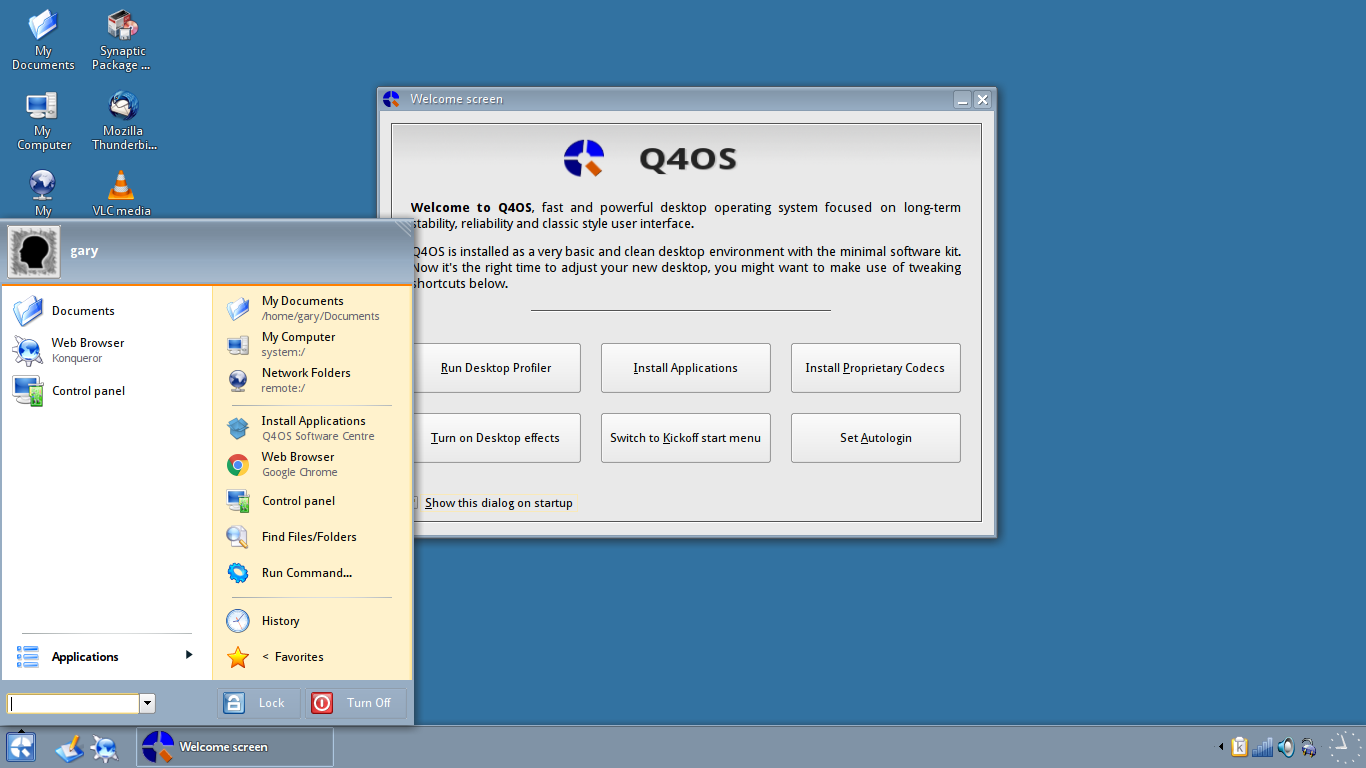
Task: Select Find Files/Folders menu item
Action: click(311, 537)
